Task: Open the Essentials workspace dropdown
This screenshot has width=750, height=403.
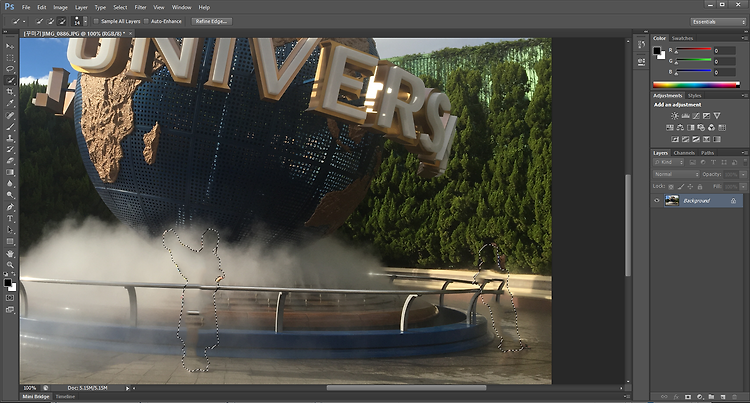Action: coord(717,22)
